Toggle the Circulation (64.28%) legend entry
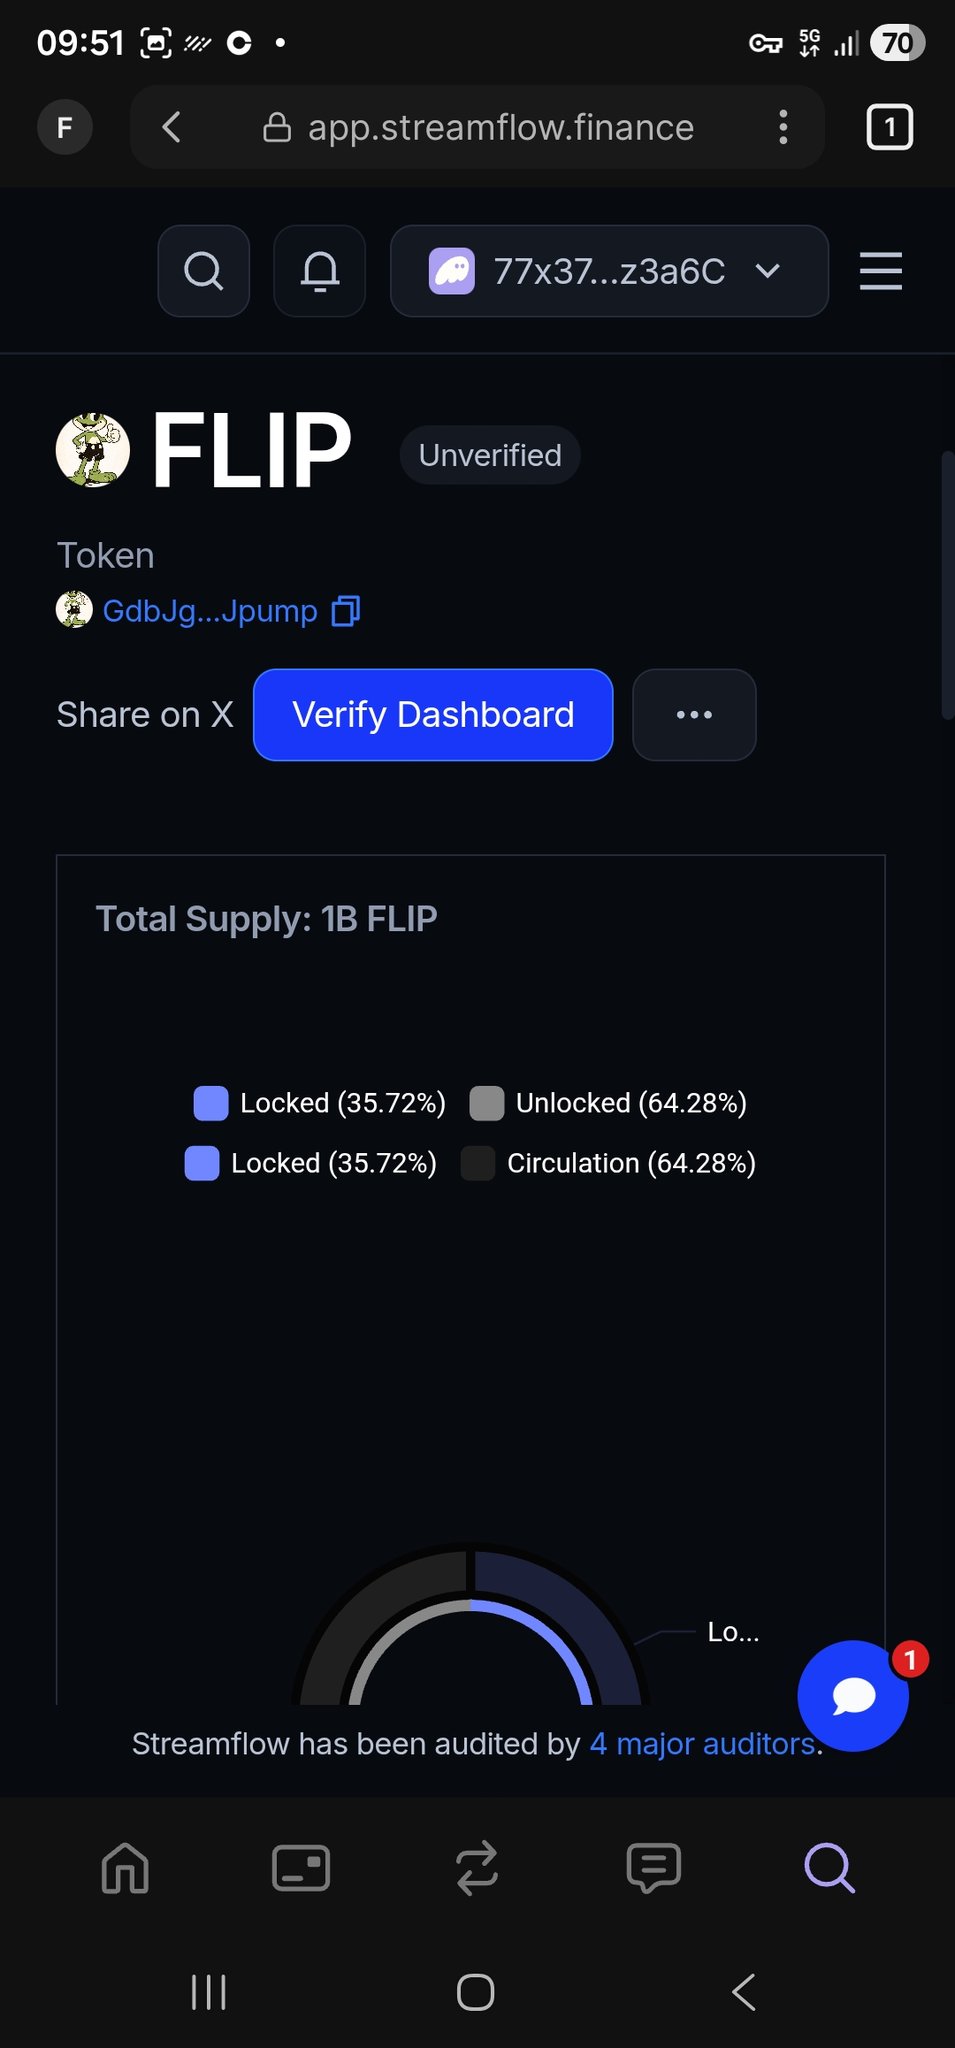 pyautogui.click(x=608, y=1163)
